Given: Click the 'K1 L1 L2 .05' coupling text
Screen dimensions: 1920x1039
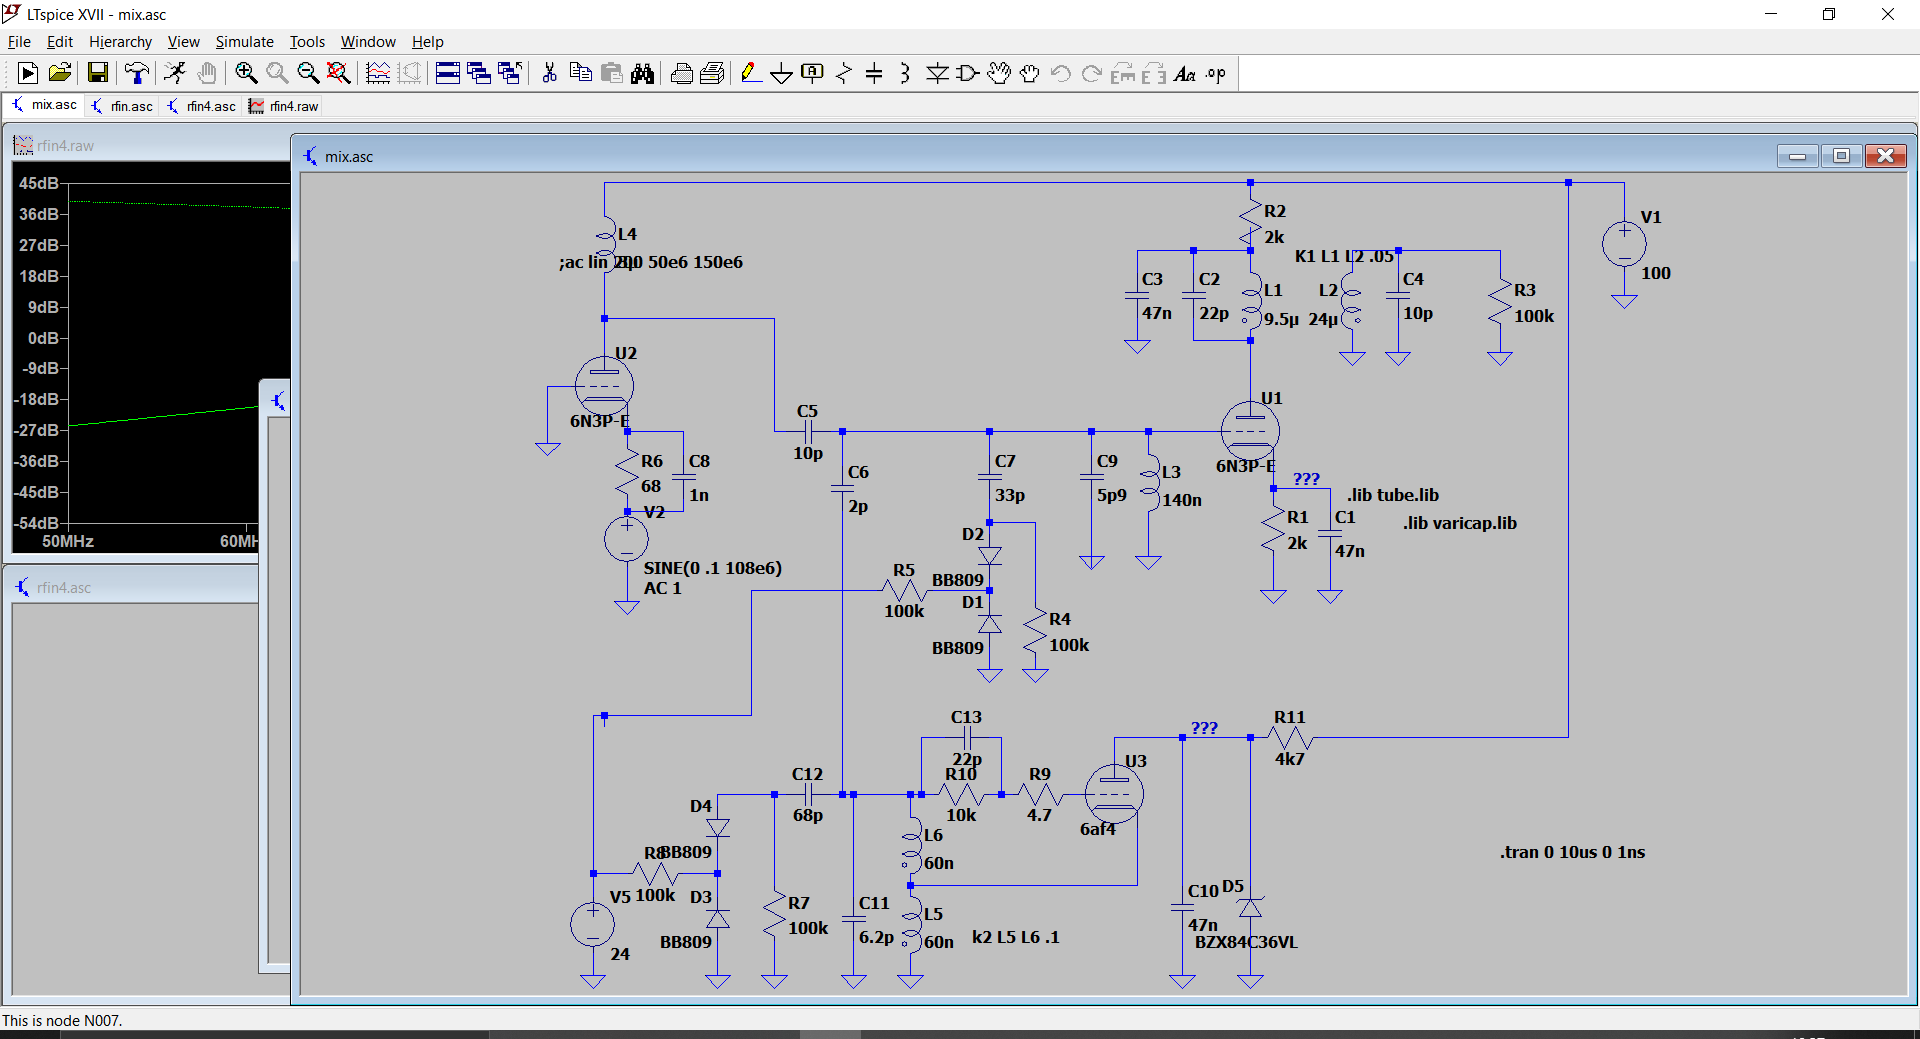Looking at the screenshot, I should (1344, 256).
